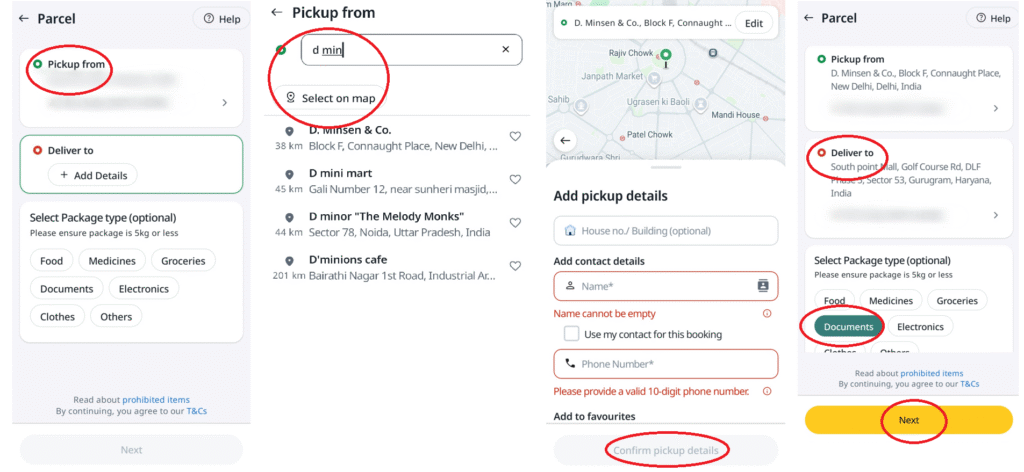Pick the Groceries package type on last screen

point(957,300)
